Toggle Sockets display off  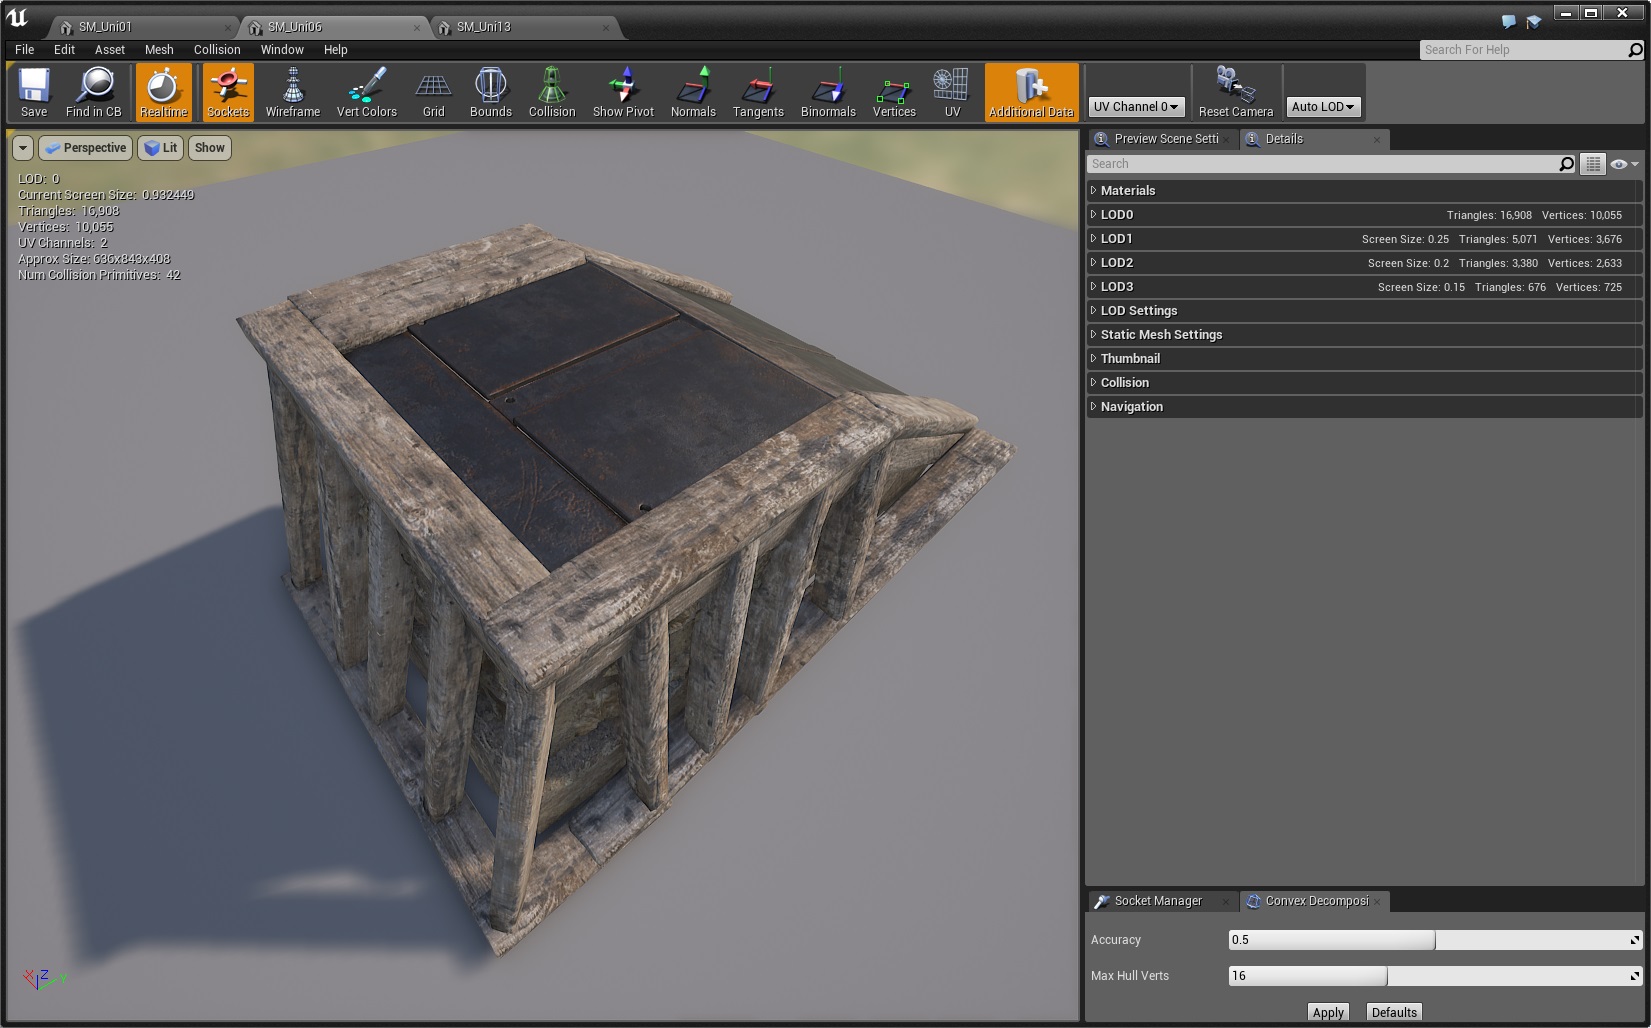click(228, 92)
